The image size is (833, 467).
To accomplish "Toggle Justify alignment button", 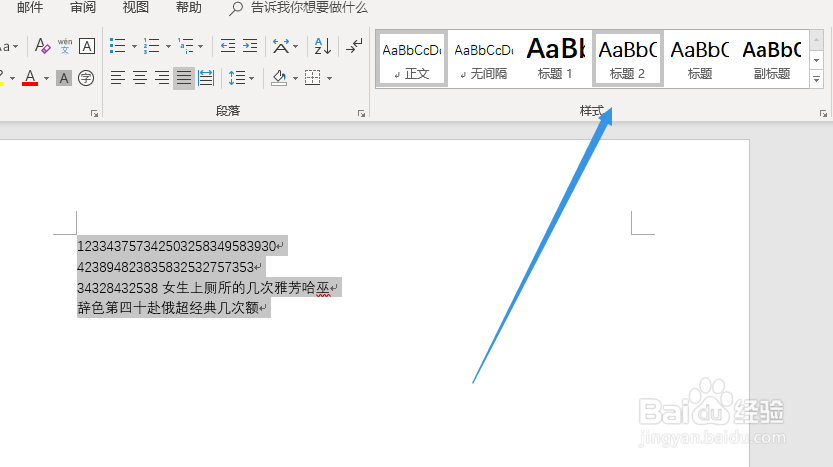I will 184,78.
